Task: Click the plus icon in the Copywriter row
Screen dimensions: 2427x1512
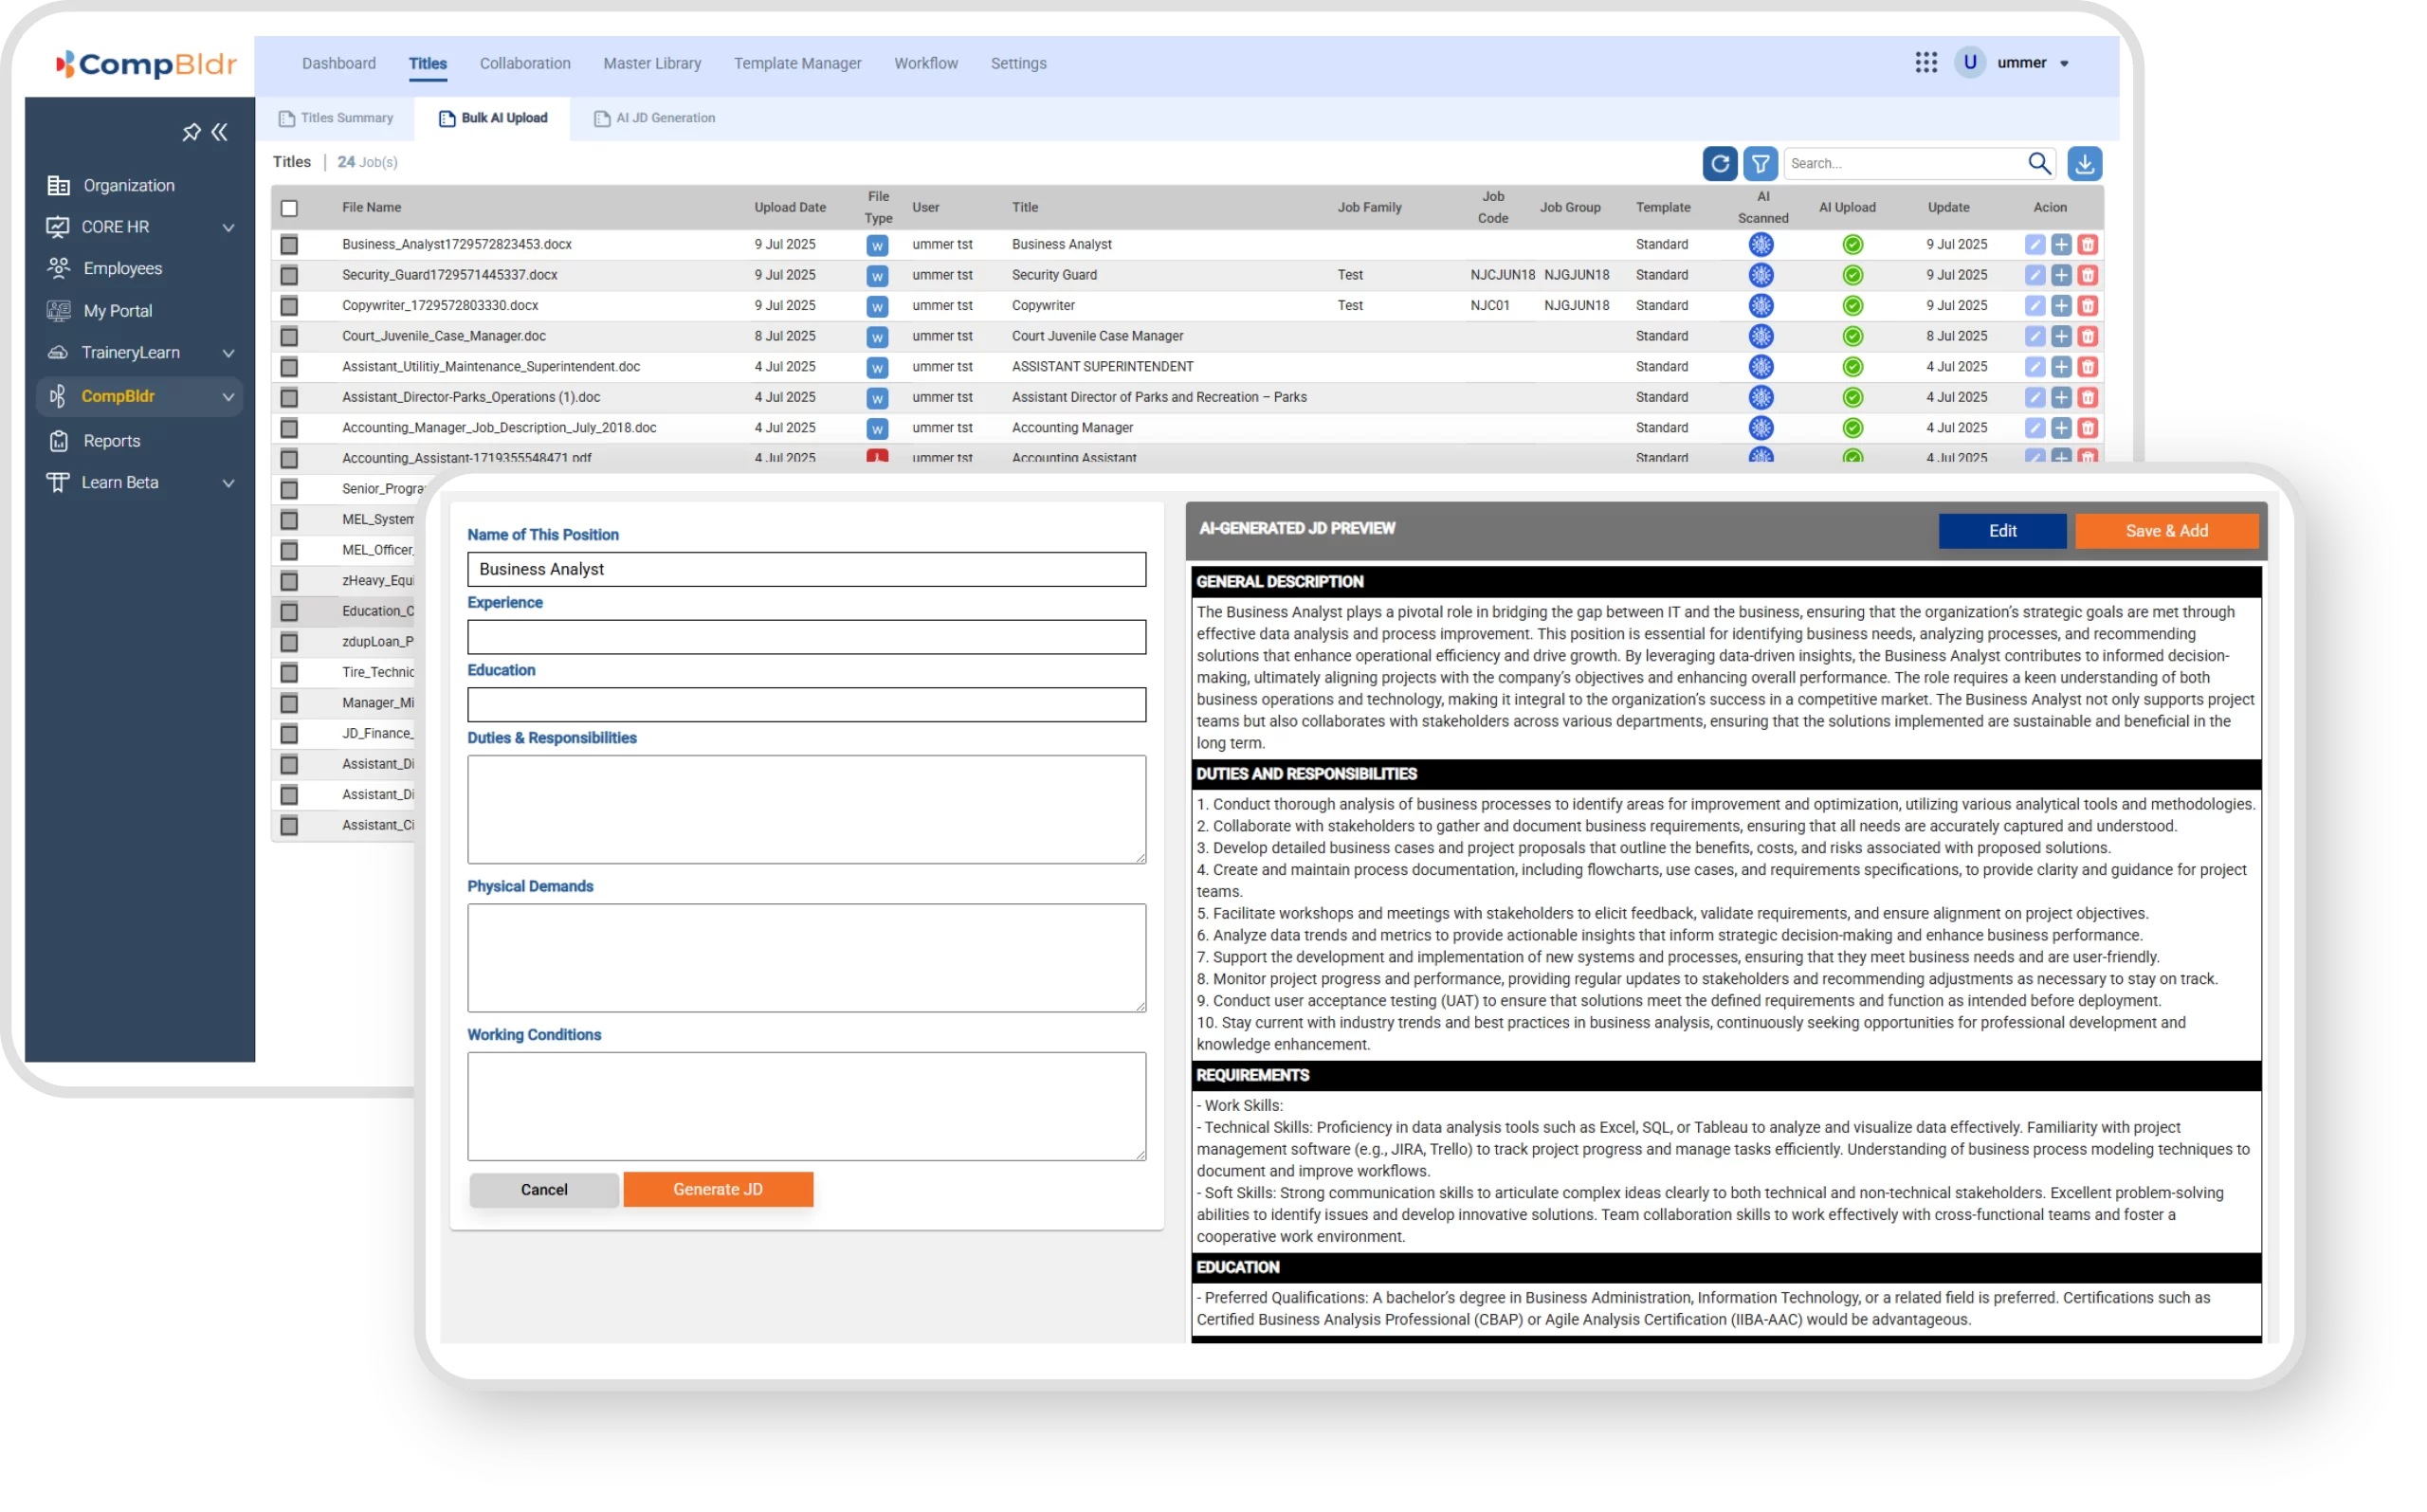Action: (x=2061, y=306)
